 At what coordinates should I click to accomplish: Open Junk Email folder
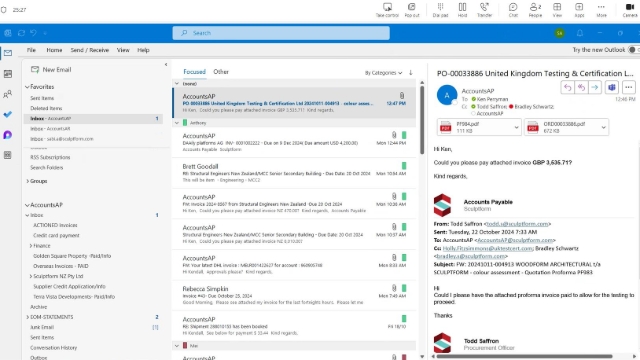[42, 327]
